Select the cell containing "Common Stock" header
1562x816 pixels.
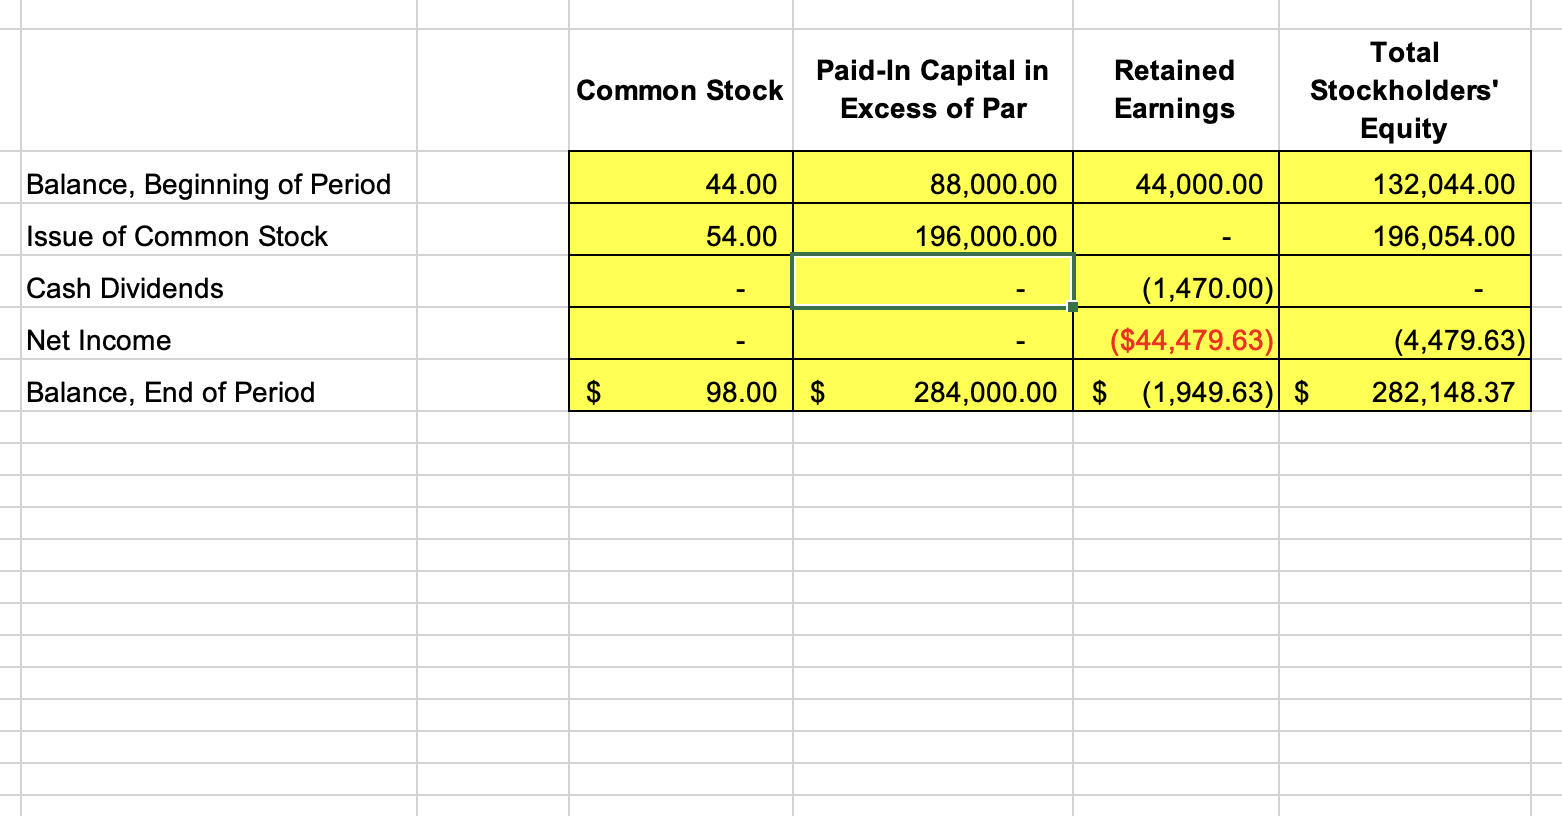pos(680,90)
